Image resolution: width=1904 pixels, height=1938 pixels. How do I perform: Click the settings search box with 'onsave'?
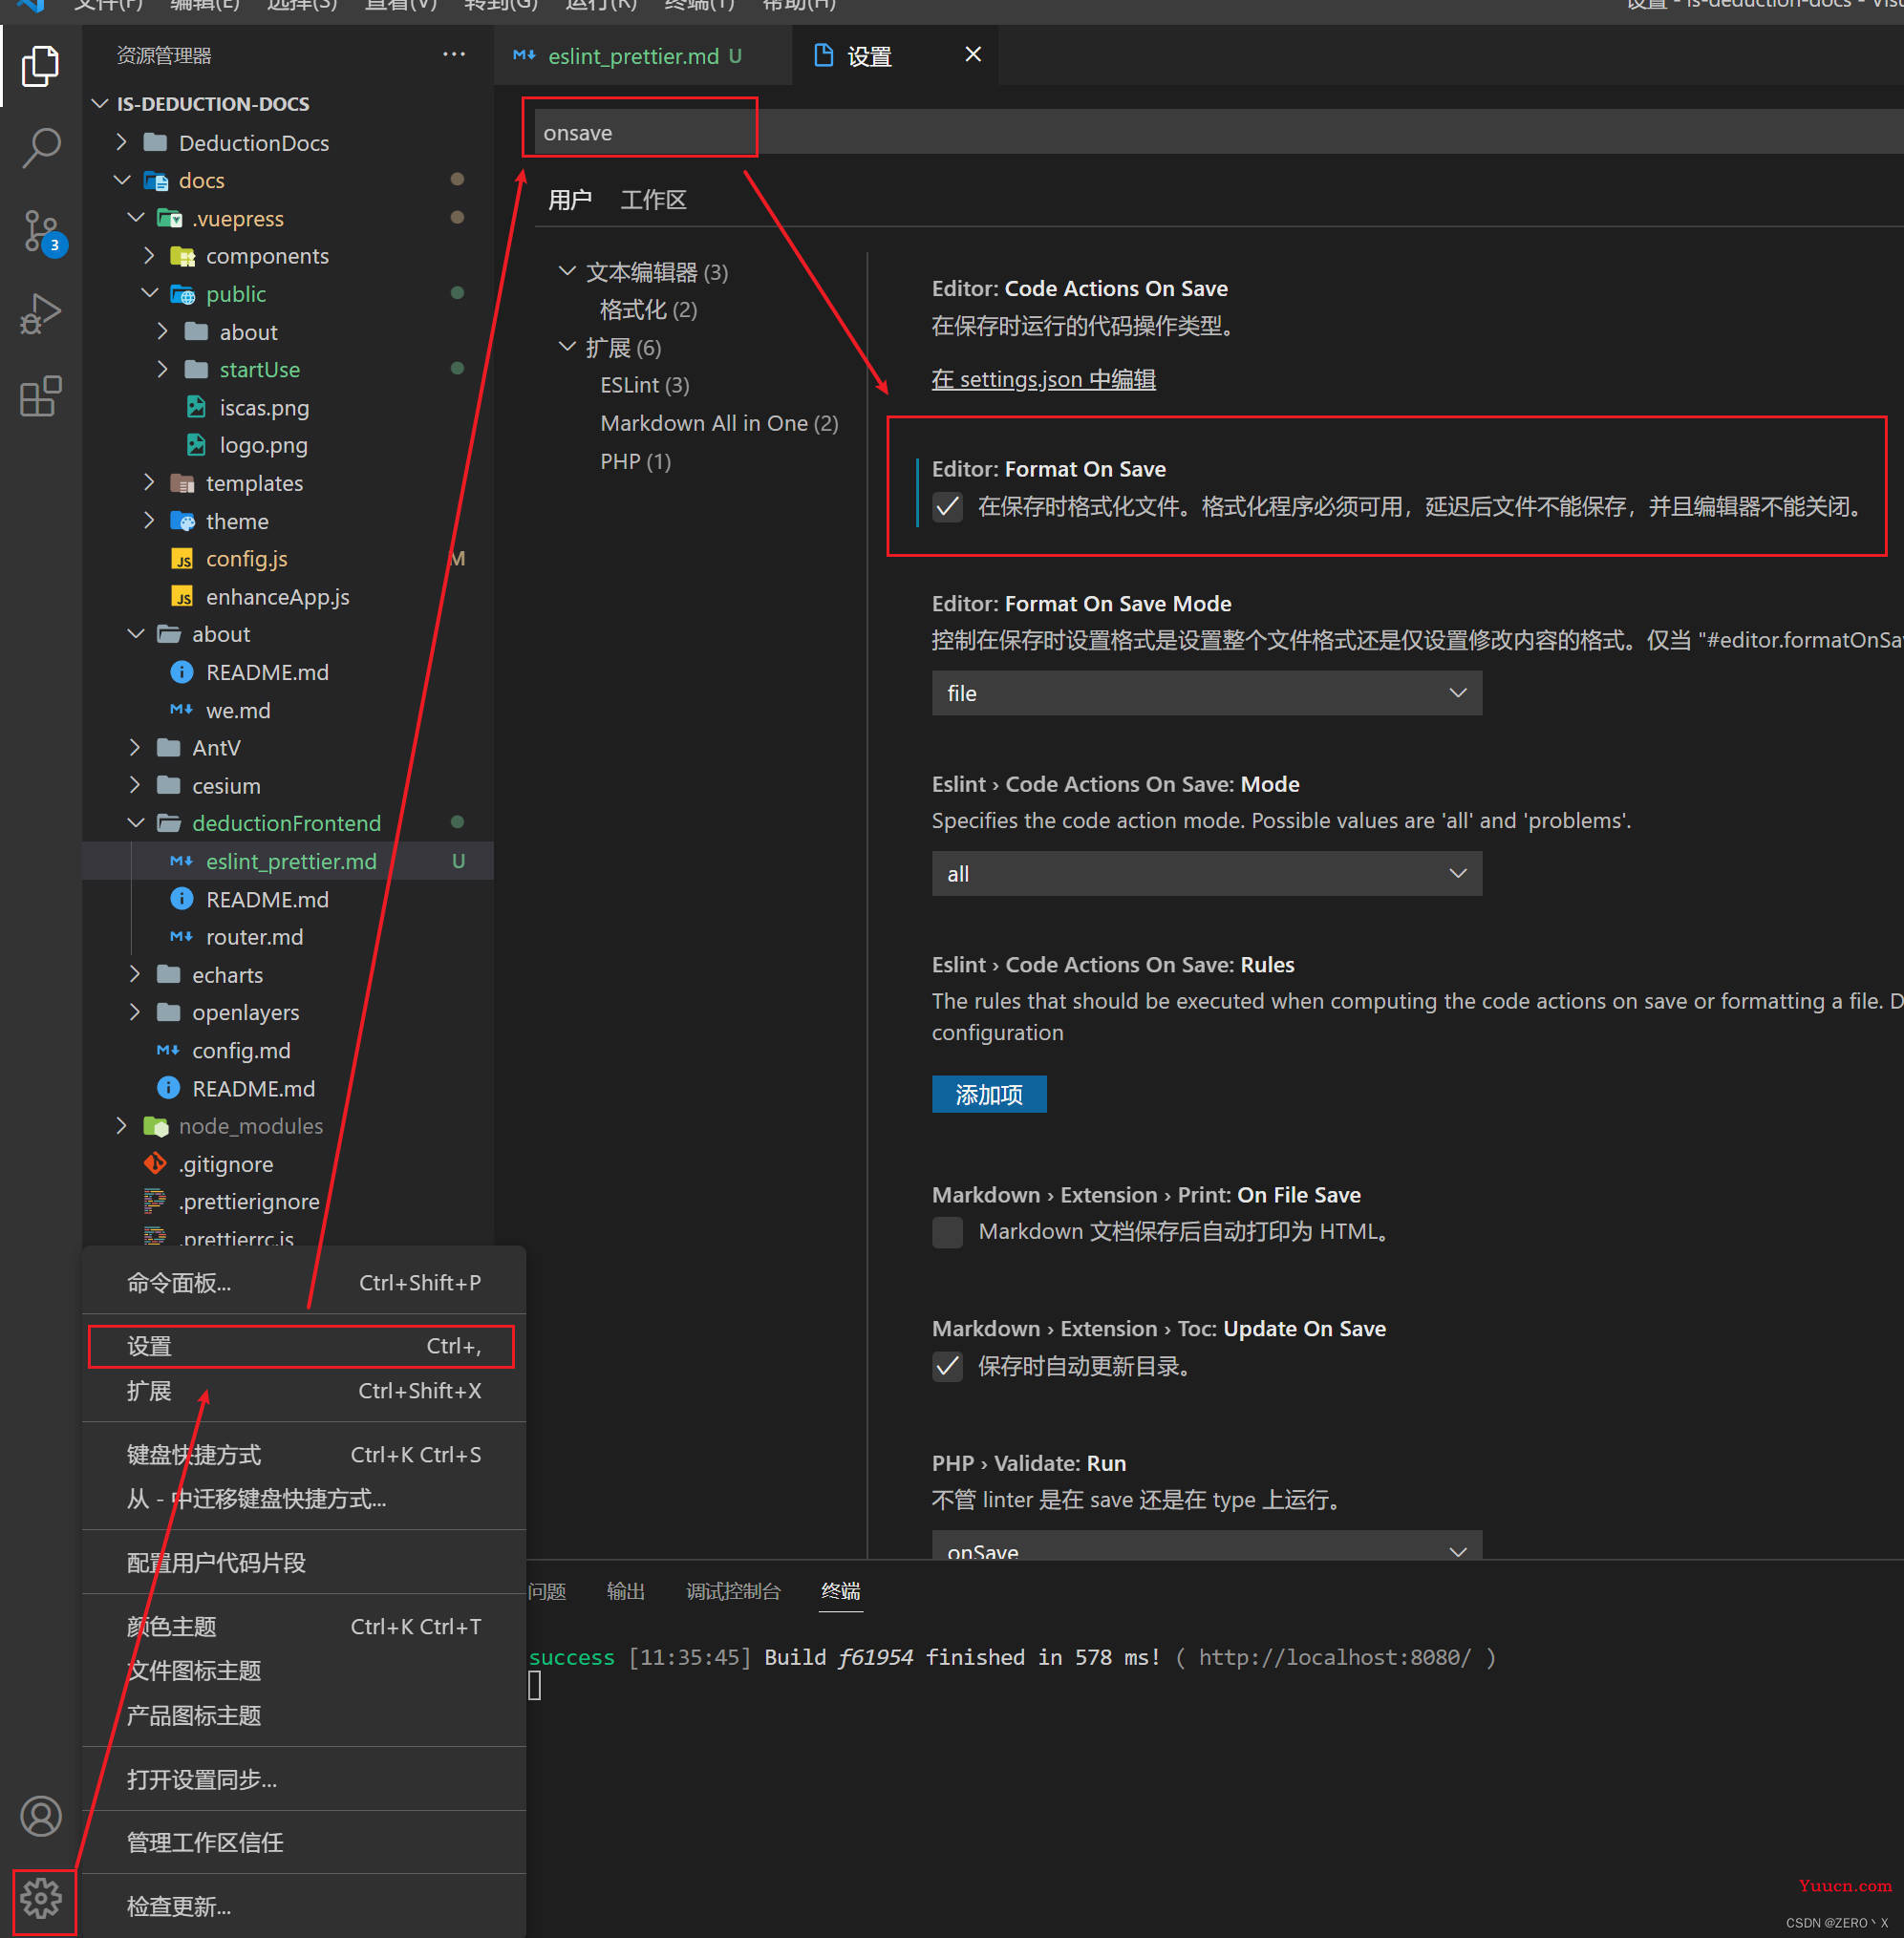pos(1219,132)
